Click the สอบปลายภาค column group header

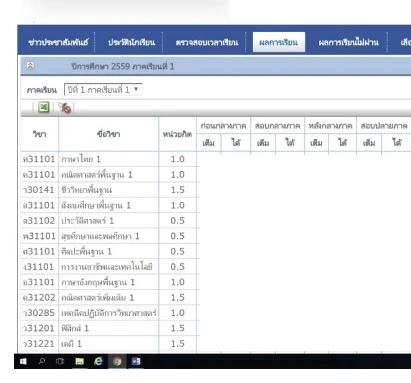pos(384,126)
